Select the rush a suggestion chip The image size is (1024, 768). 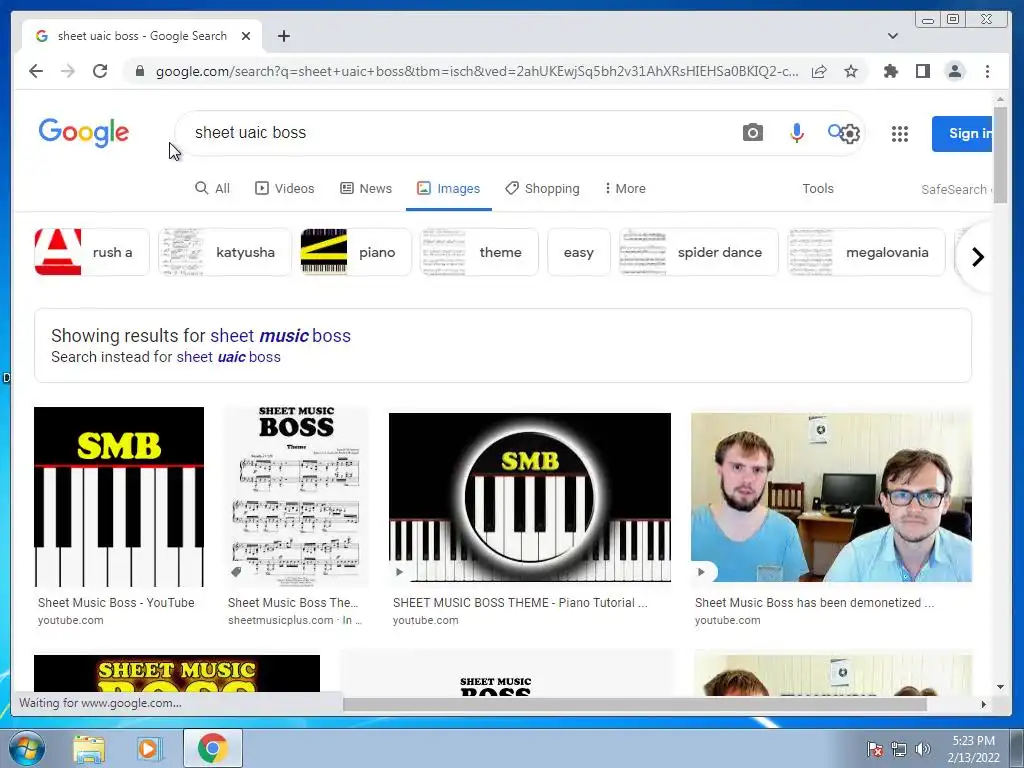92,252
